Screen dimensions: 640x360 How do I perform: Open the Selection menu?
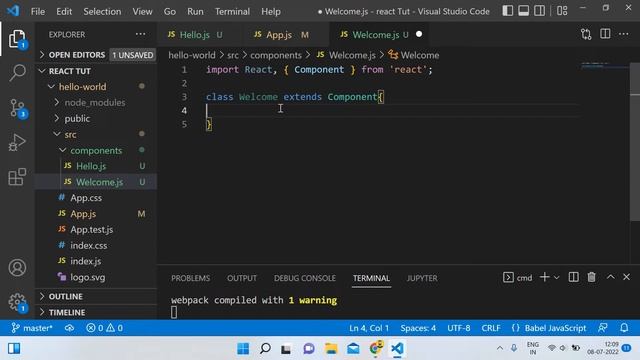click(102, 11)
